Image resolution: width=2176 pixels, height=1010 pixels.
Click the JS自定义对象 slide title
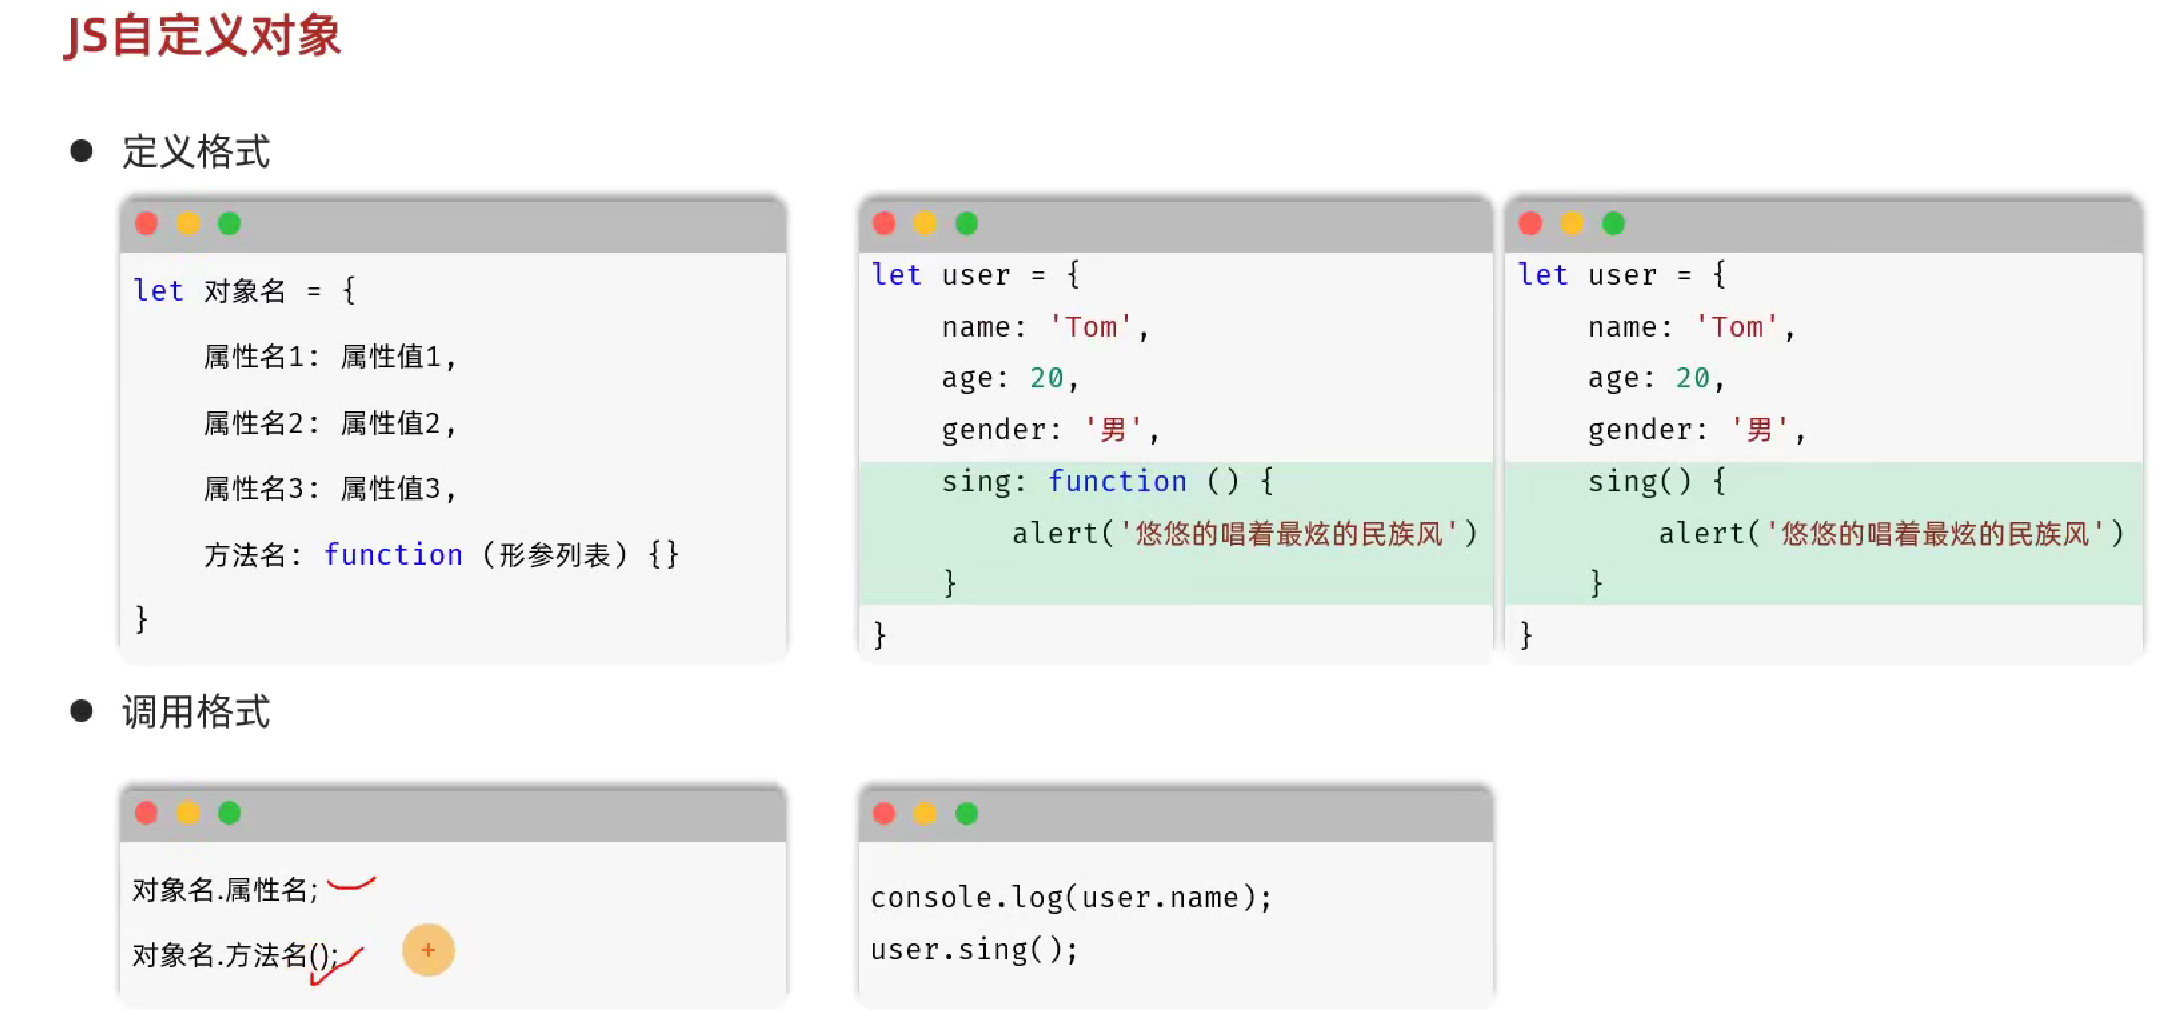coord(203,36)
